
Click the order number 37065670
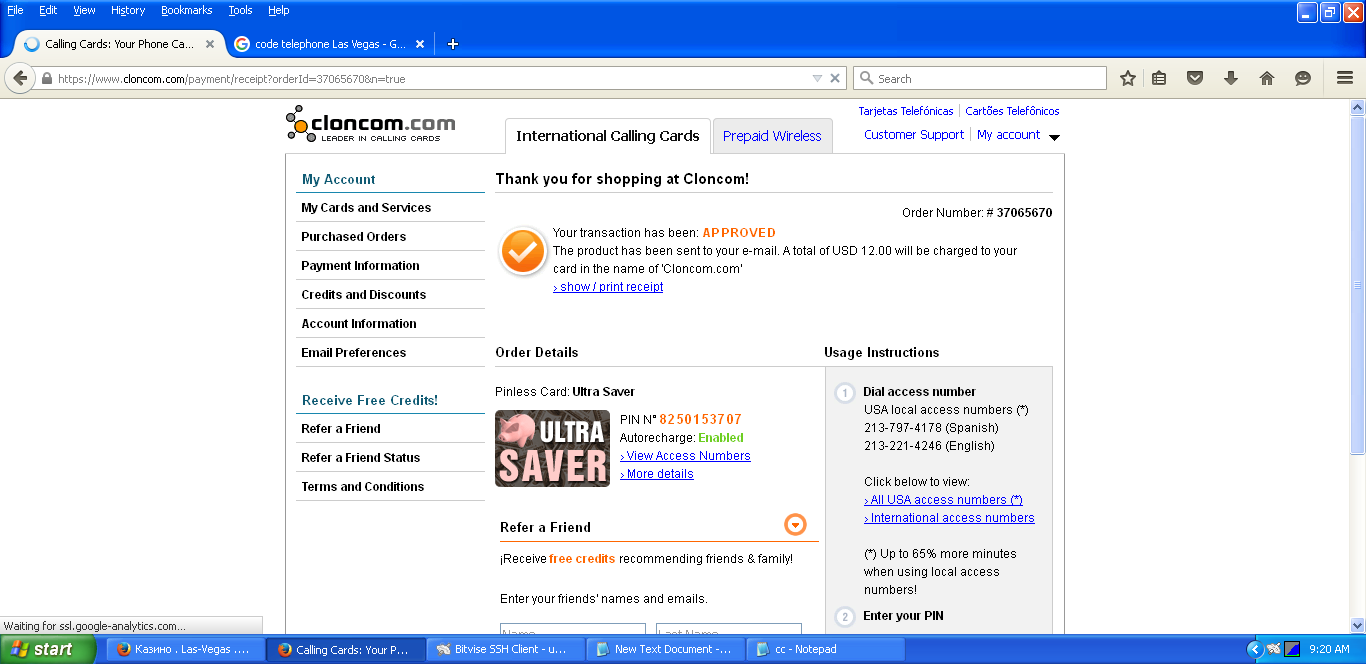pyautogui.click(x=1024, y=213)
